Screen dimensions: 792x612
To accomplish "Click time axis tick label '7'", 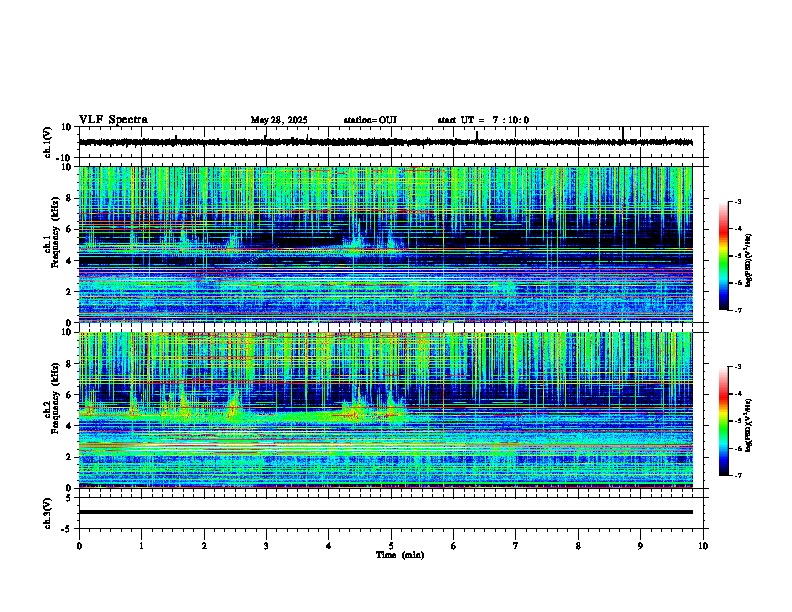I will [x=516, y=546].
